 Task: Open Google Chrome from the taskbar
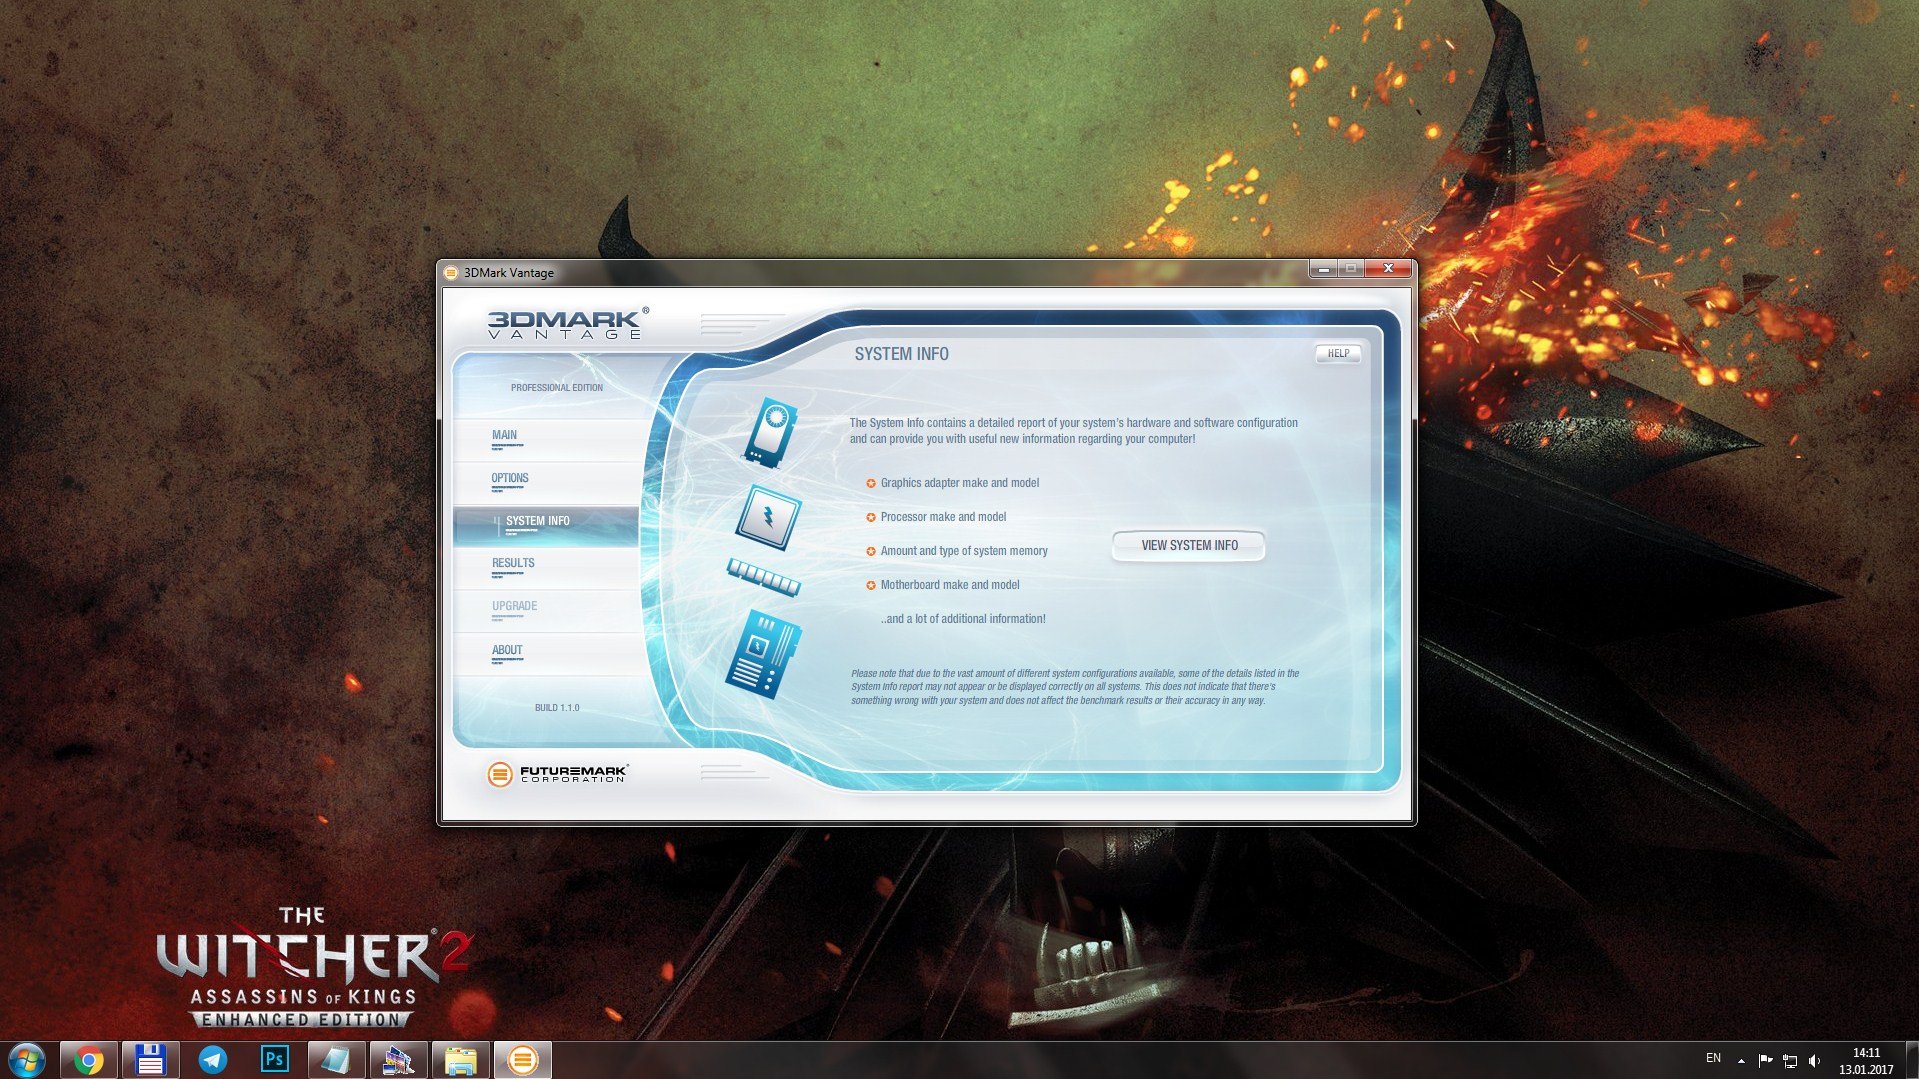[89, 1059]
